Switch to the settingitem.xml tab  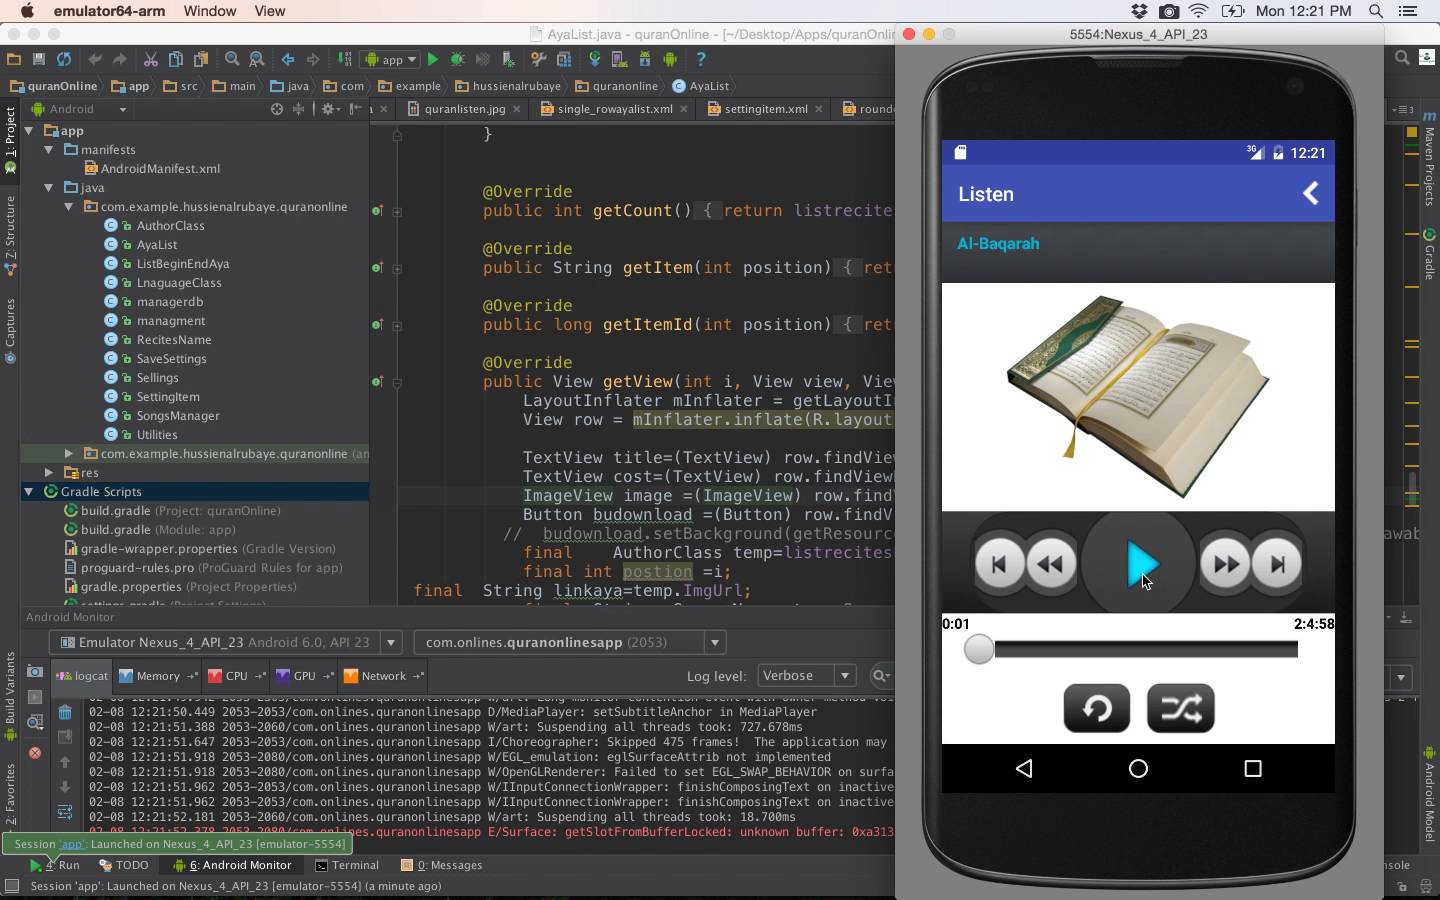(765, 109)
